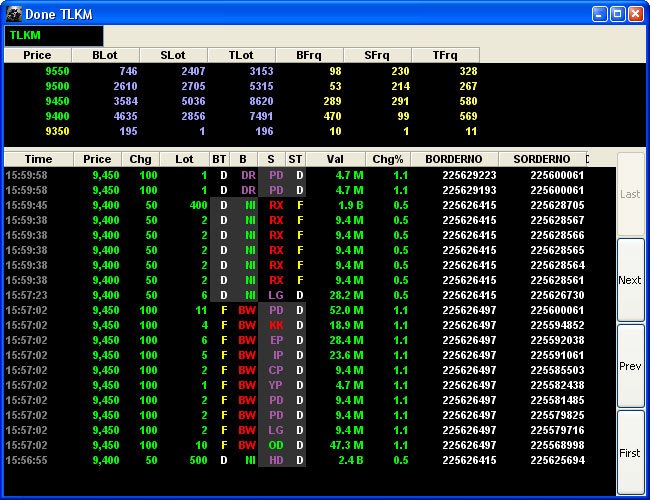Click the BFrq column header
650x500 pixels.
pyautogui.click(x=309, y=55)
